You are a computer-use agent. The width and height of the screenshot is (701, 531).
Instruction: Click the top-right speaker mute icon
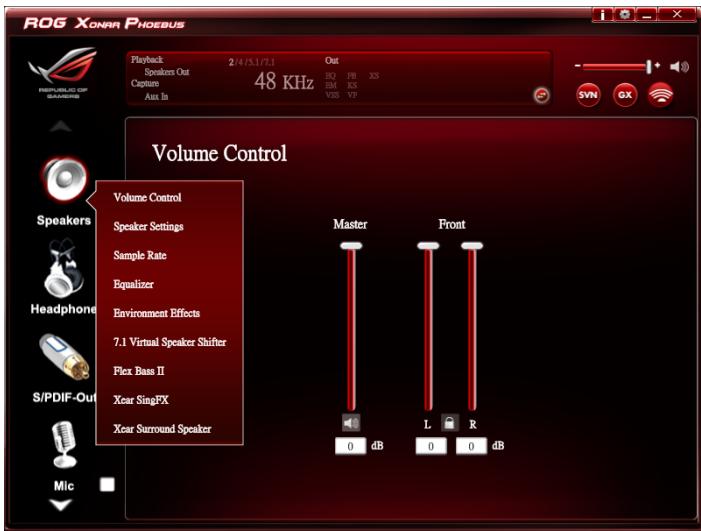click(x=680, y=67)
